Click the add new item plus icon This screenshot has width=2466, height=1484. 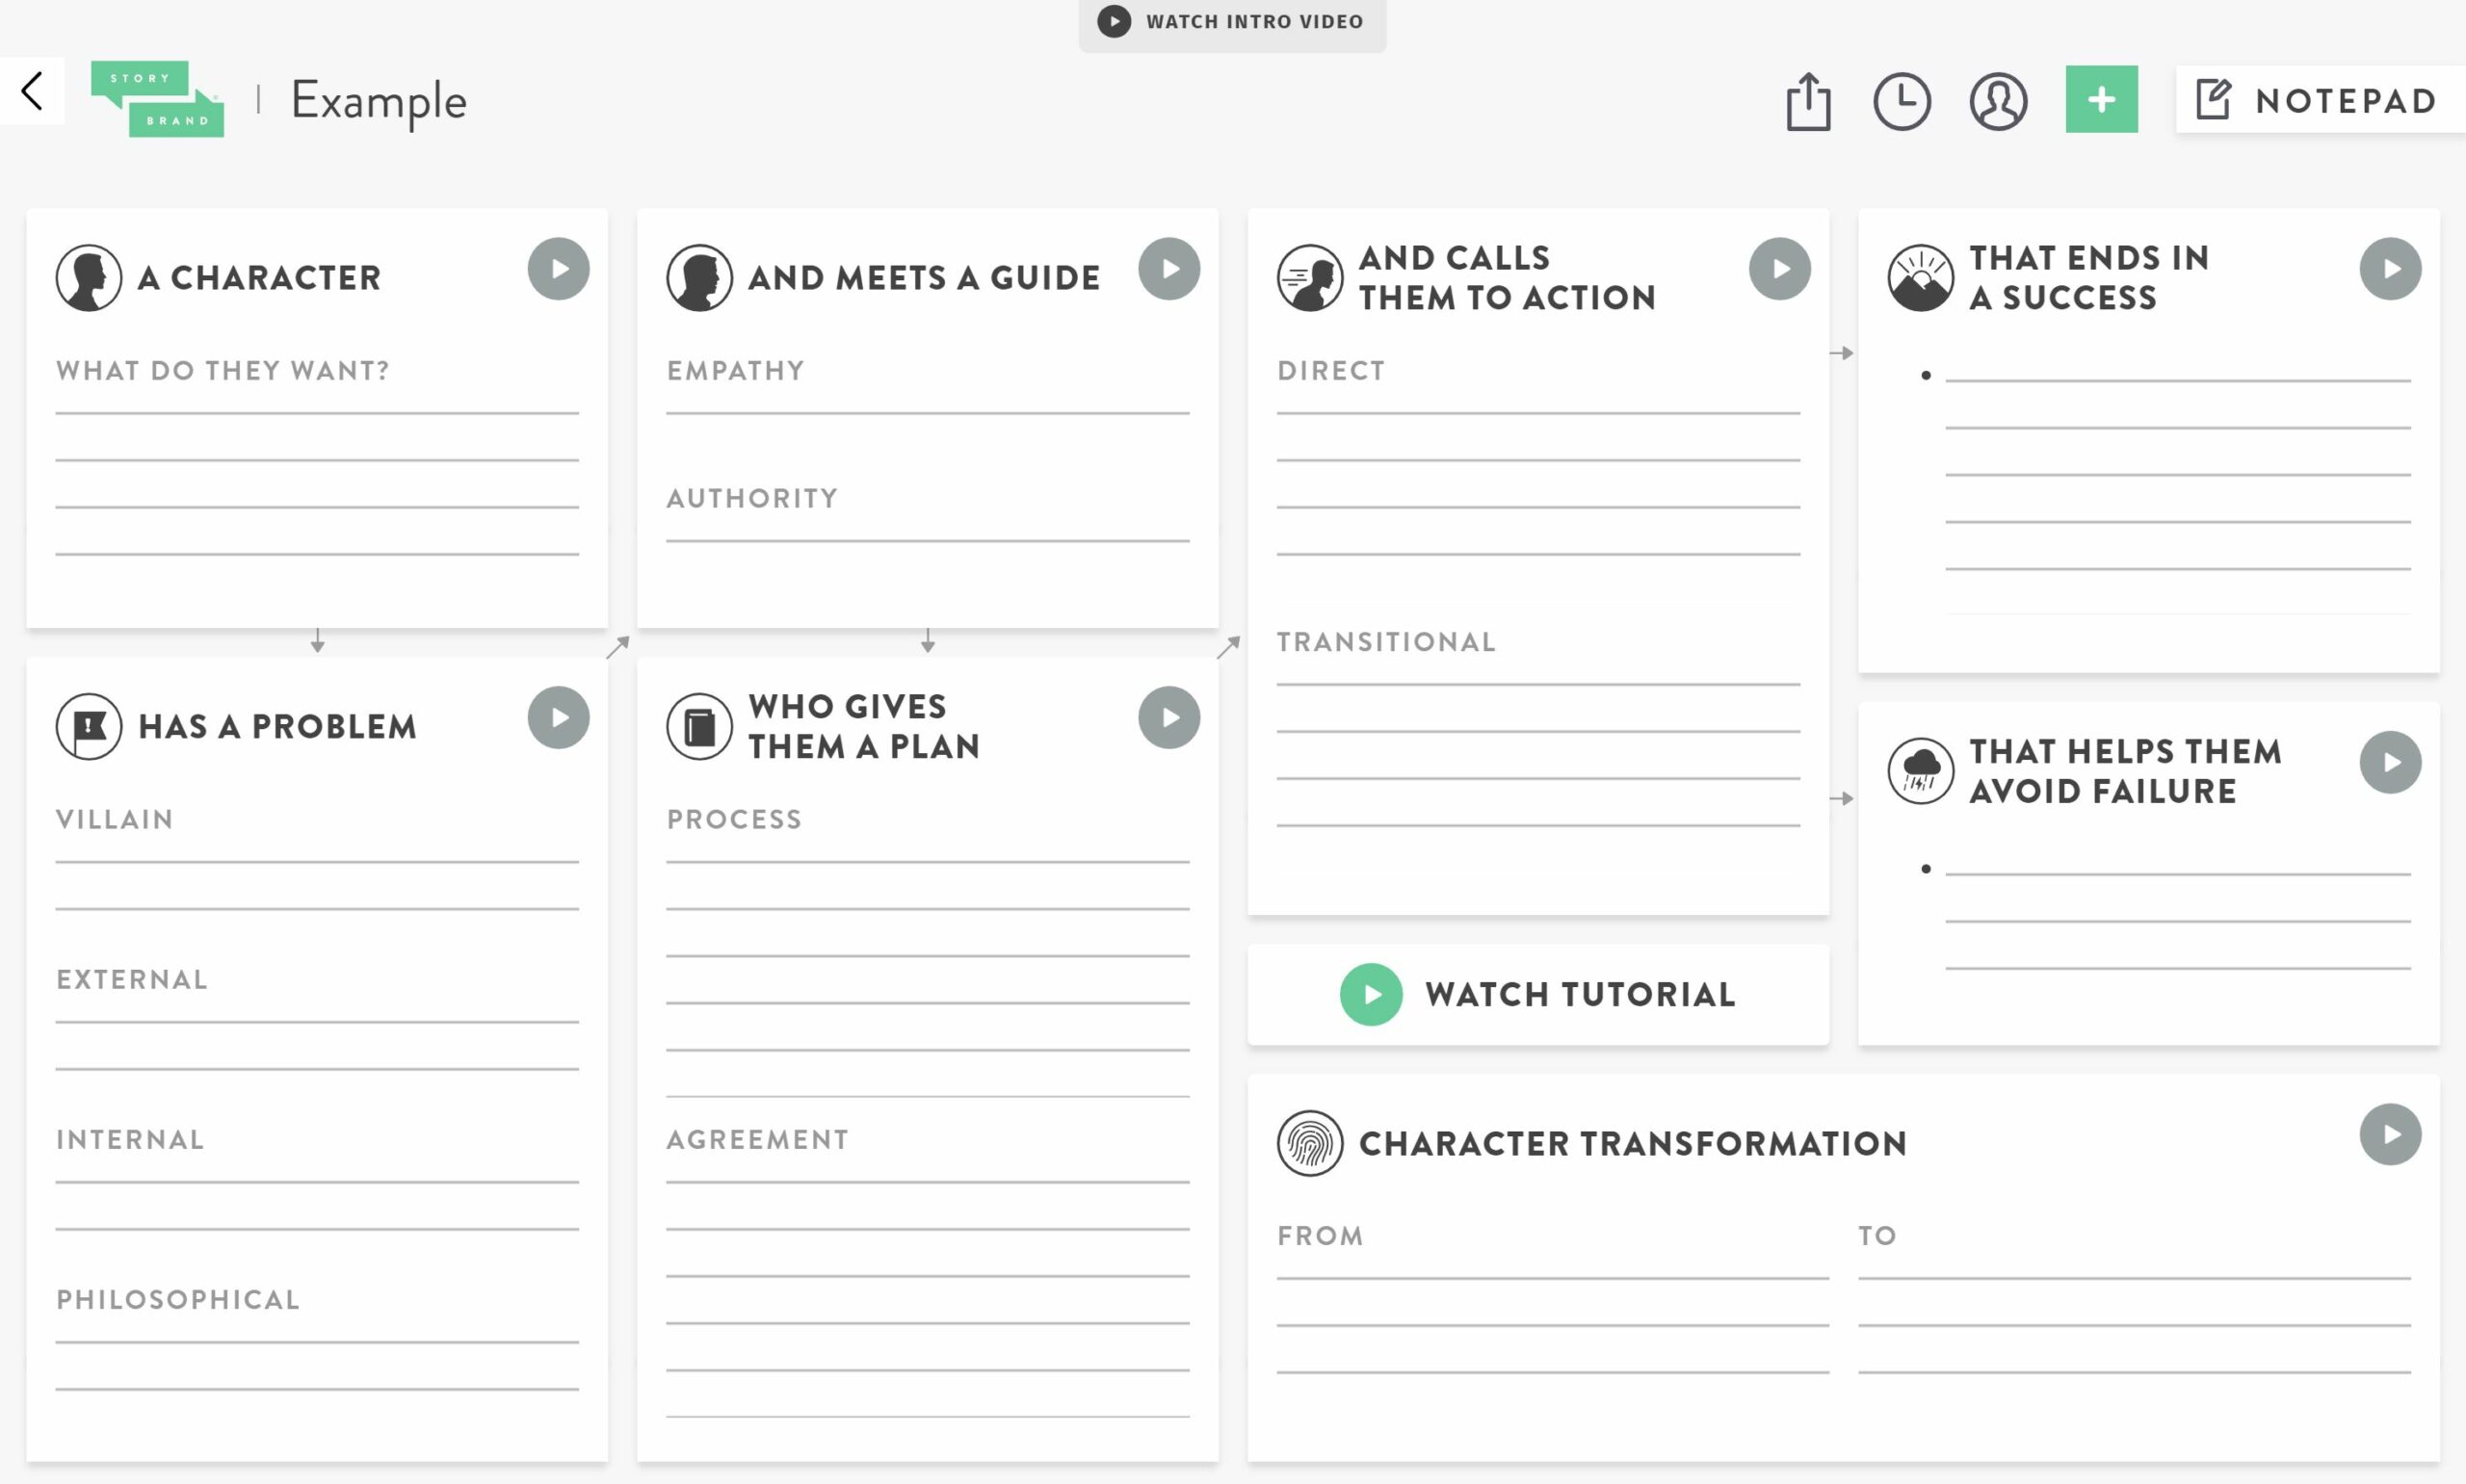click(2101, 102)
